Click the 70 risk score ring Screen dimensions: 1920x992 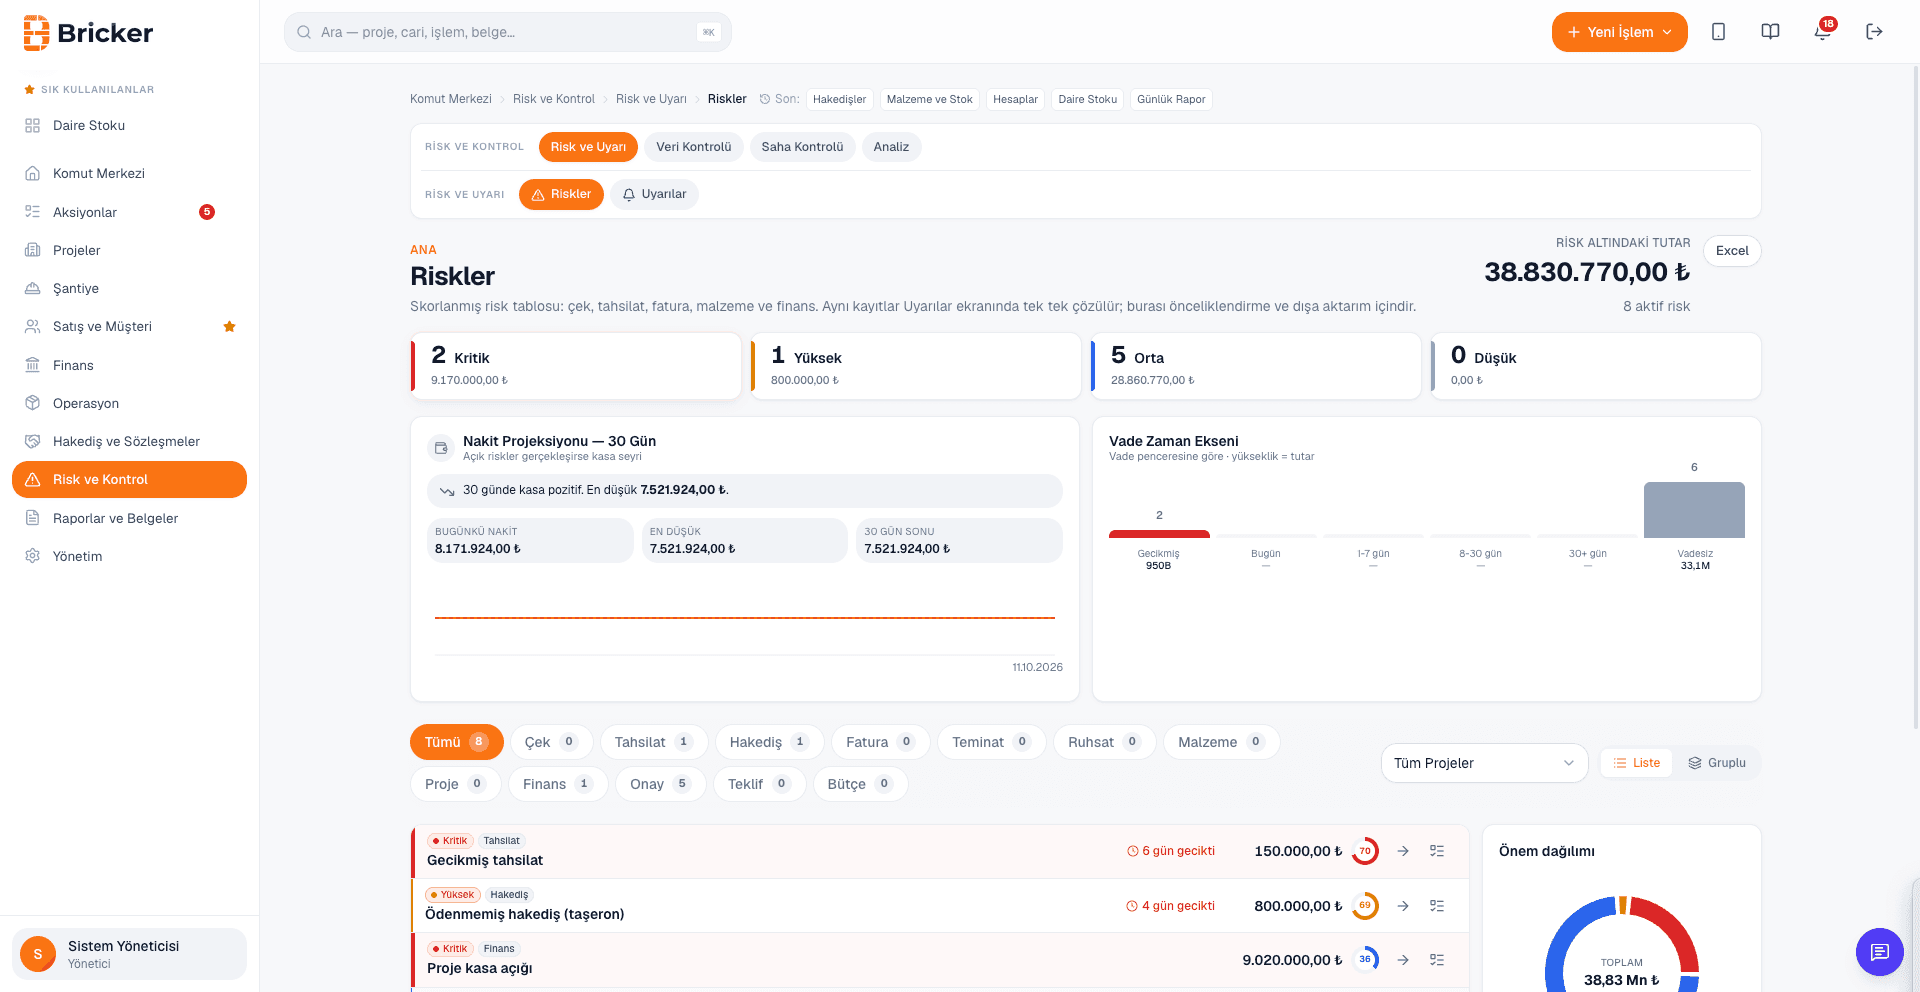(x=1365, y=851)
